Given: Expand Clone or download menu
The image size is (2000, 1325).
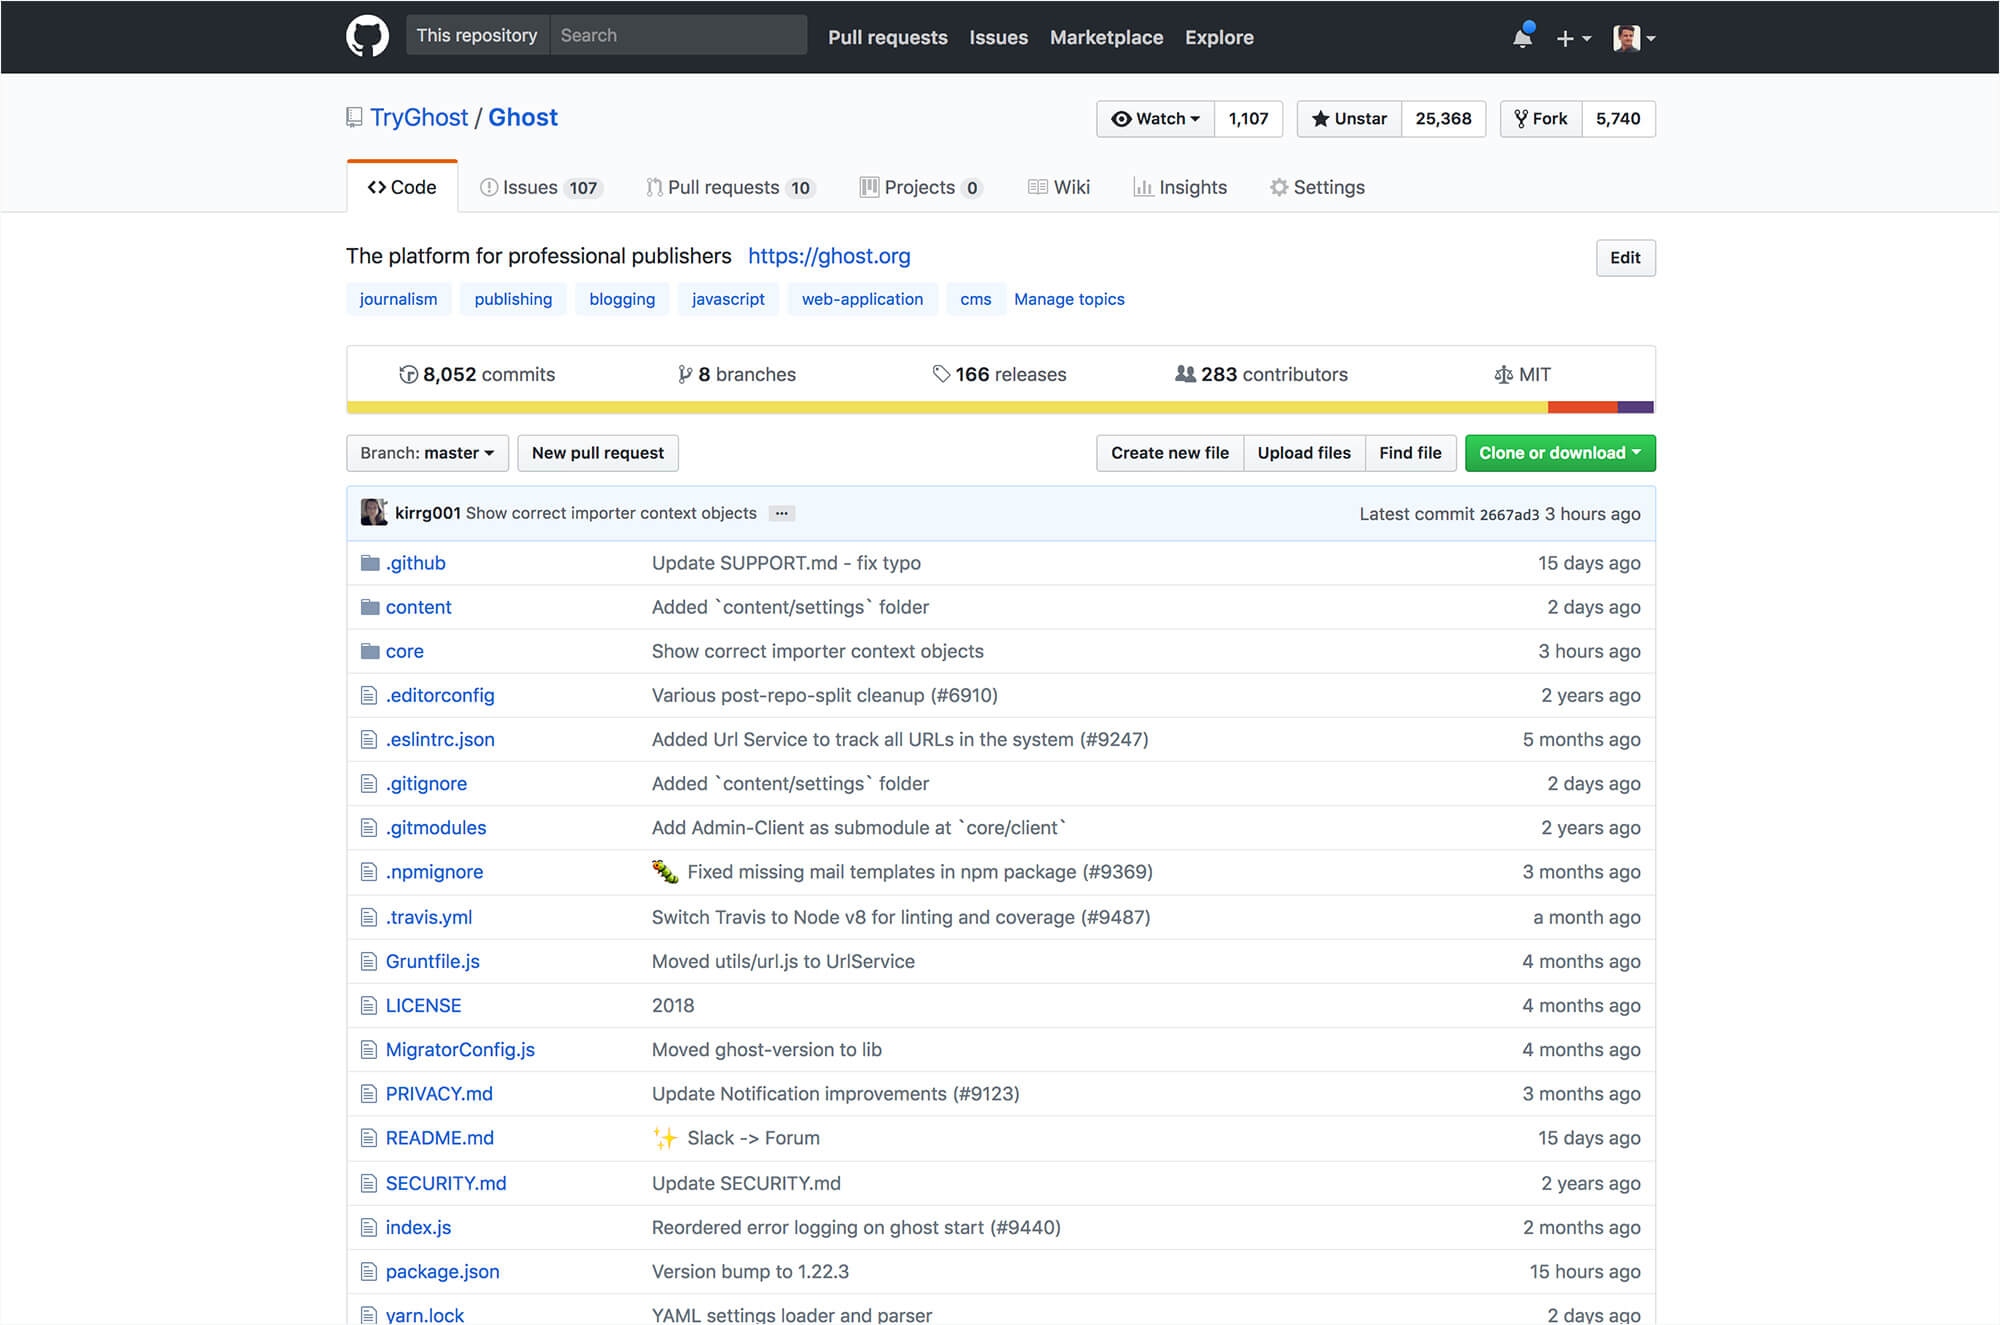Looking at the screenshot, I should tap(1559, 453).
